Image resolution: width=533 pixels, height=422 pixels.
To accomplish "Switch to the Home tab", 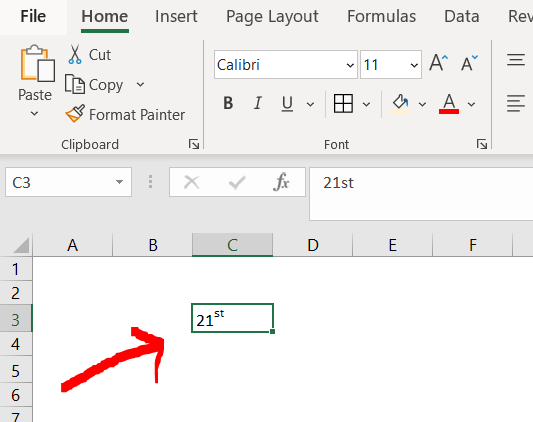I will 105,16.
